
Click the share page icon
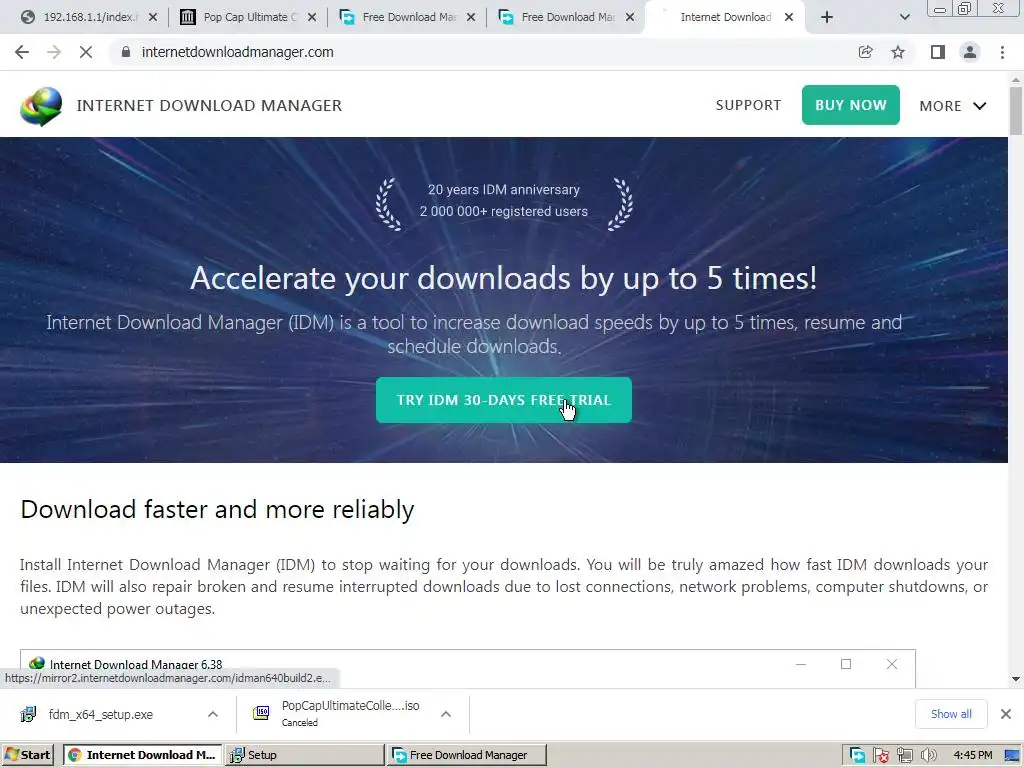[865, 52]
